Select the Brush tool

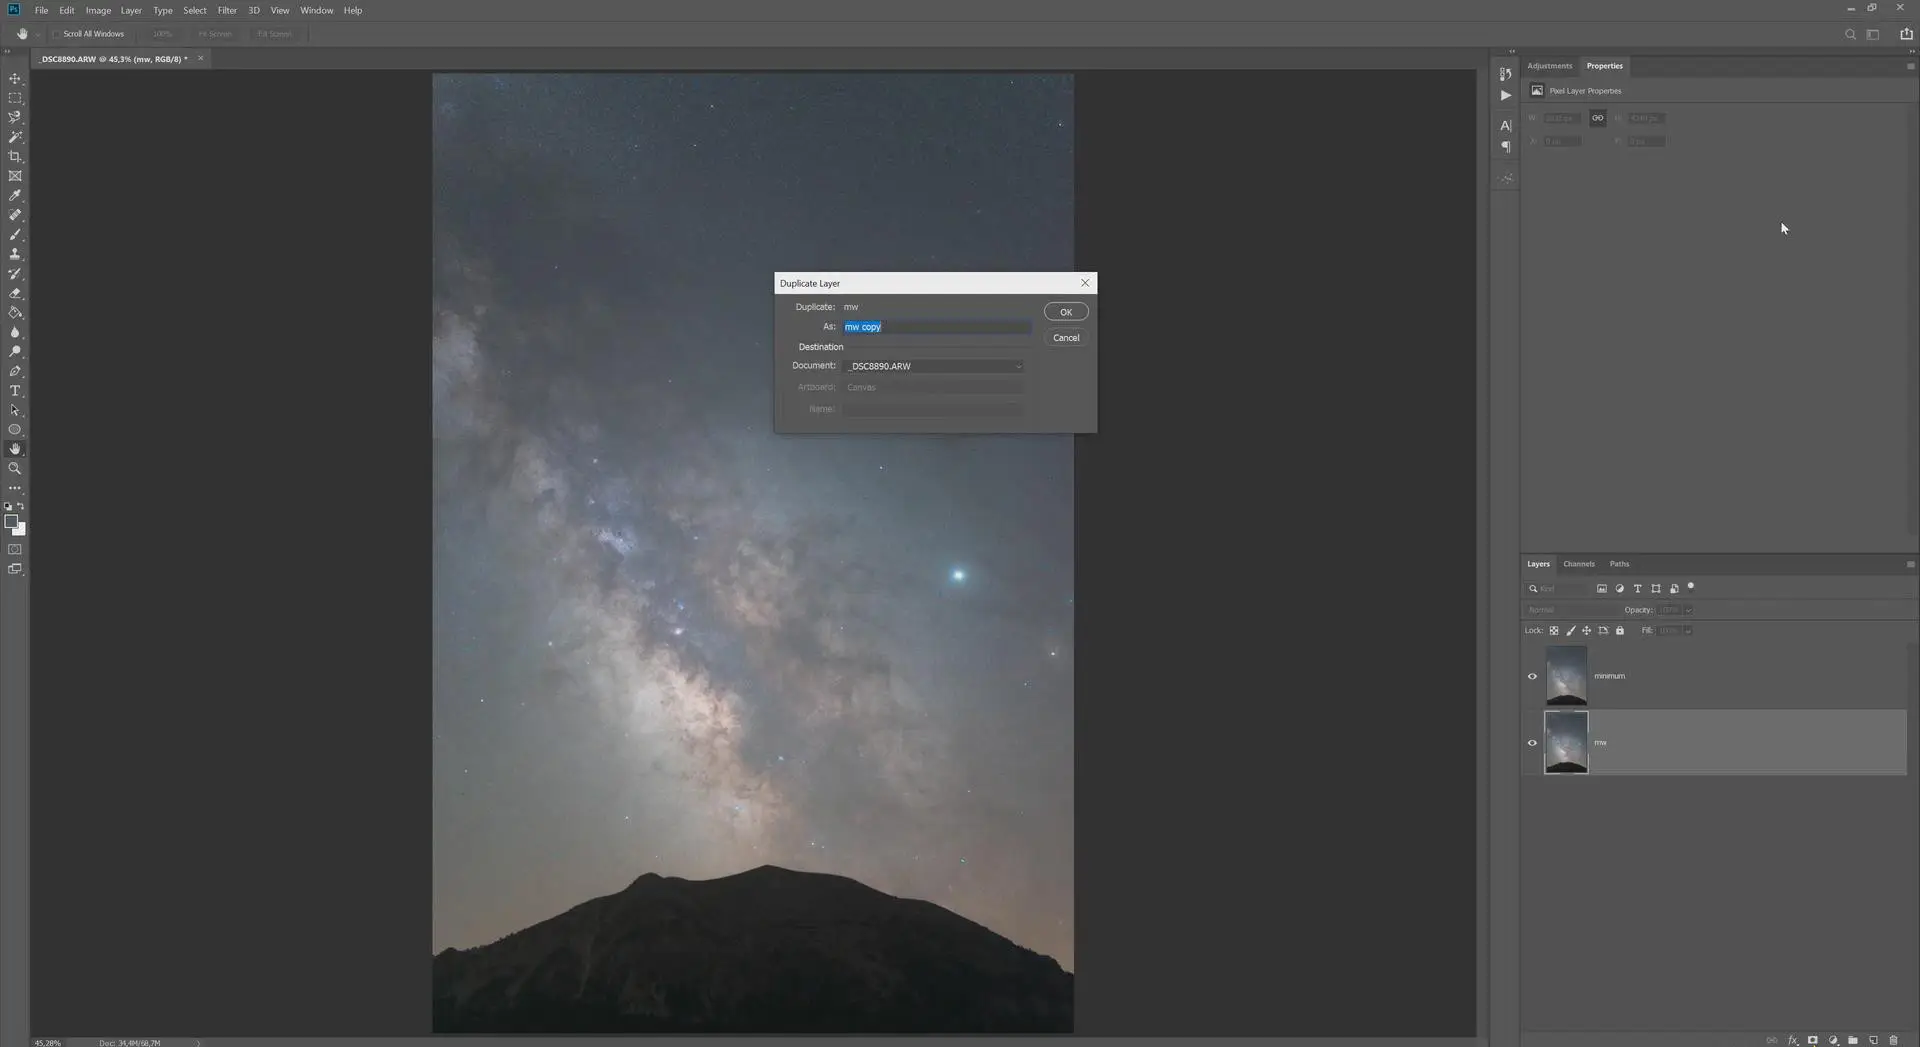15,234
